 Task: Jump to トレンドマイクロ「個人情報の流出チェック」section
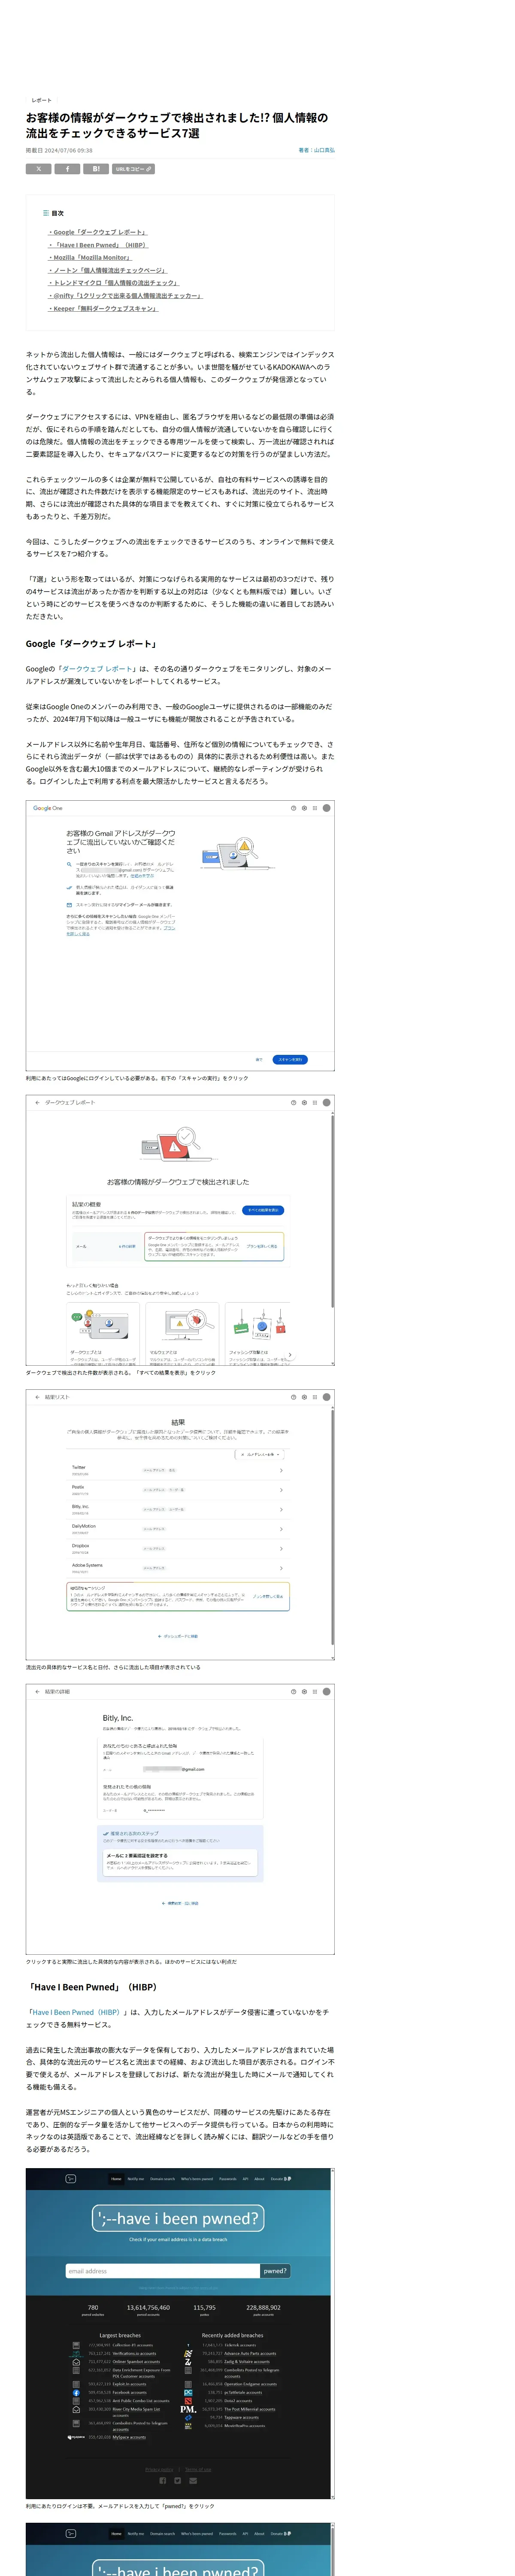tap(114, 283)
